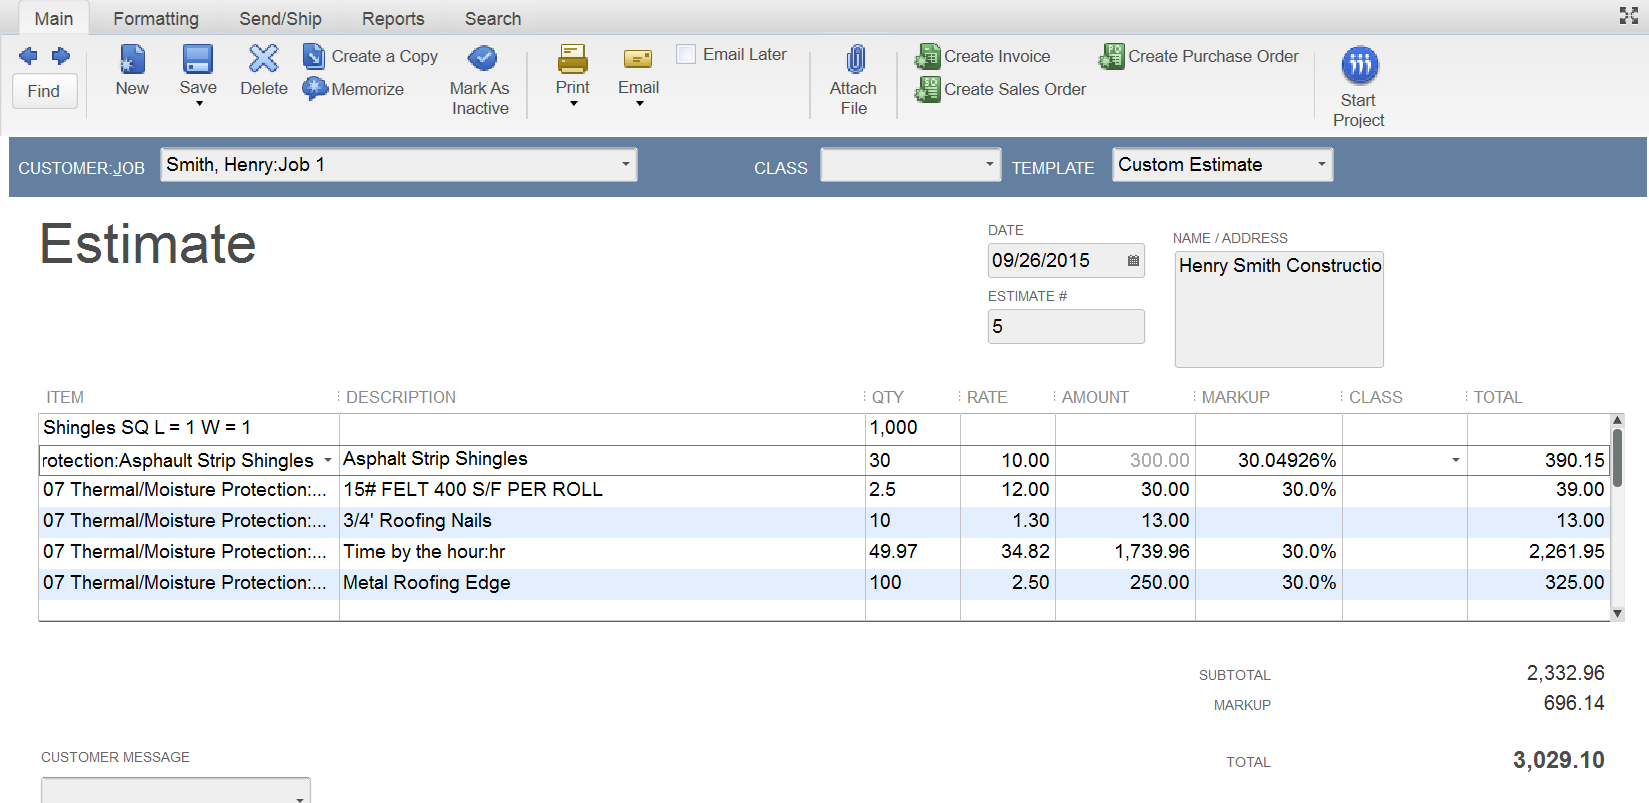Enable the Email Later checkbox
This screenshot has width=1649, height=803.
click(686, 54)
